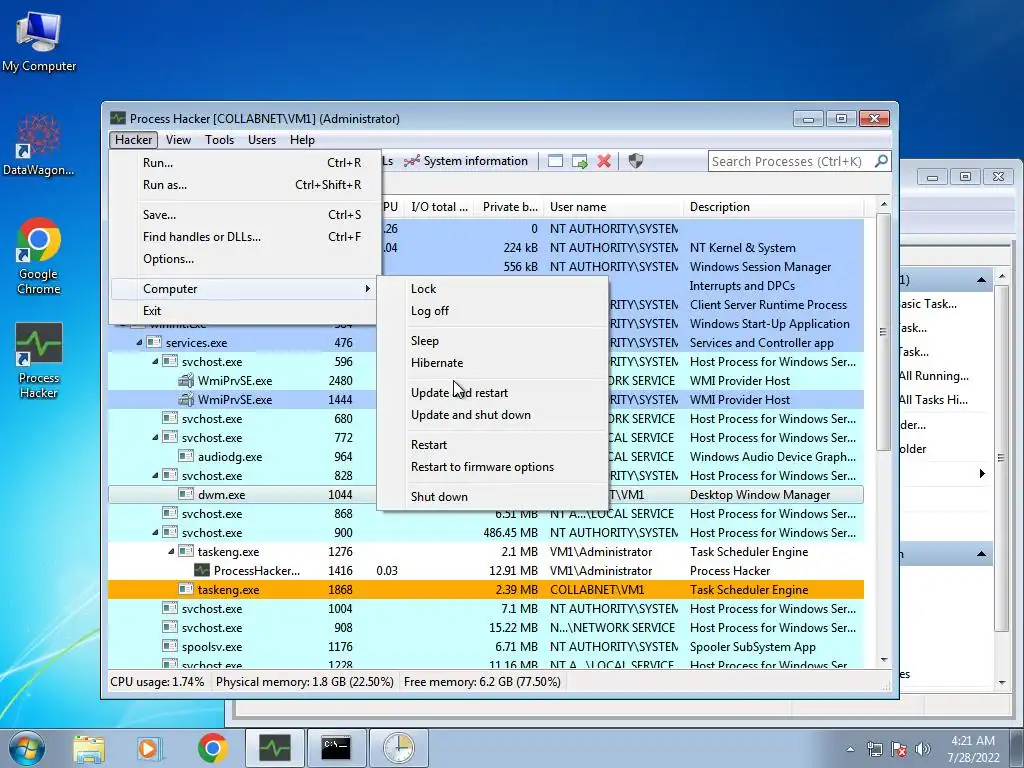Select Restart in Computer submenu
Image resolution: width=1024 pixels, height=768 pixels.
pos(493,445)
